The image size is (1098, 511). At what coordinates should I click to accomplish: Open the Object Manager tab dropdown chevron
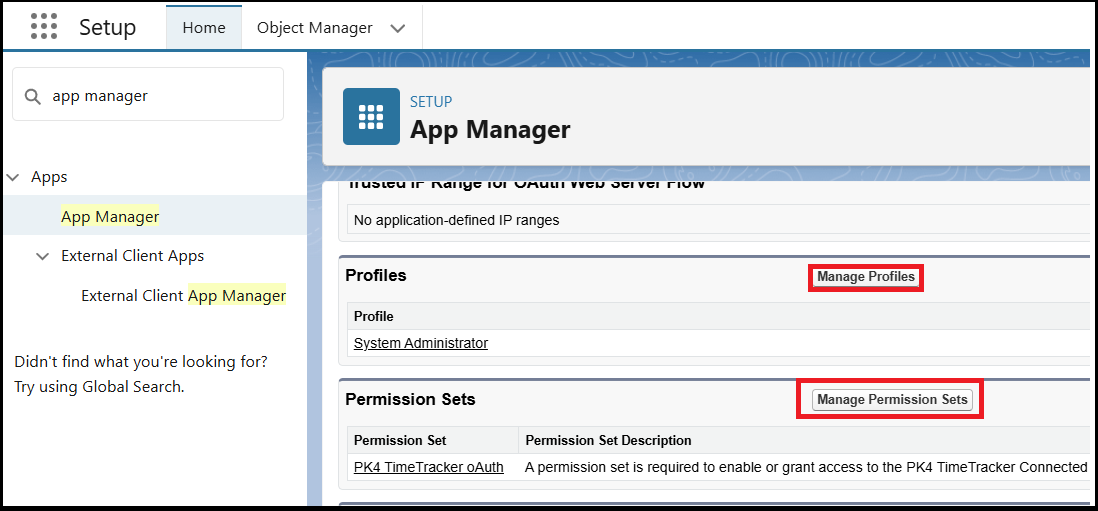(x=398, y=28)
